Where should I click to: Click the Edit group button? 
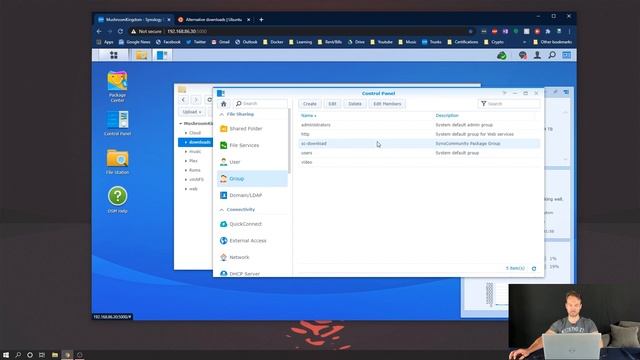(332, 104)
